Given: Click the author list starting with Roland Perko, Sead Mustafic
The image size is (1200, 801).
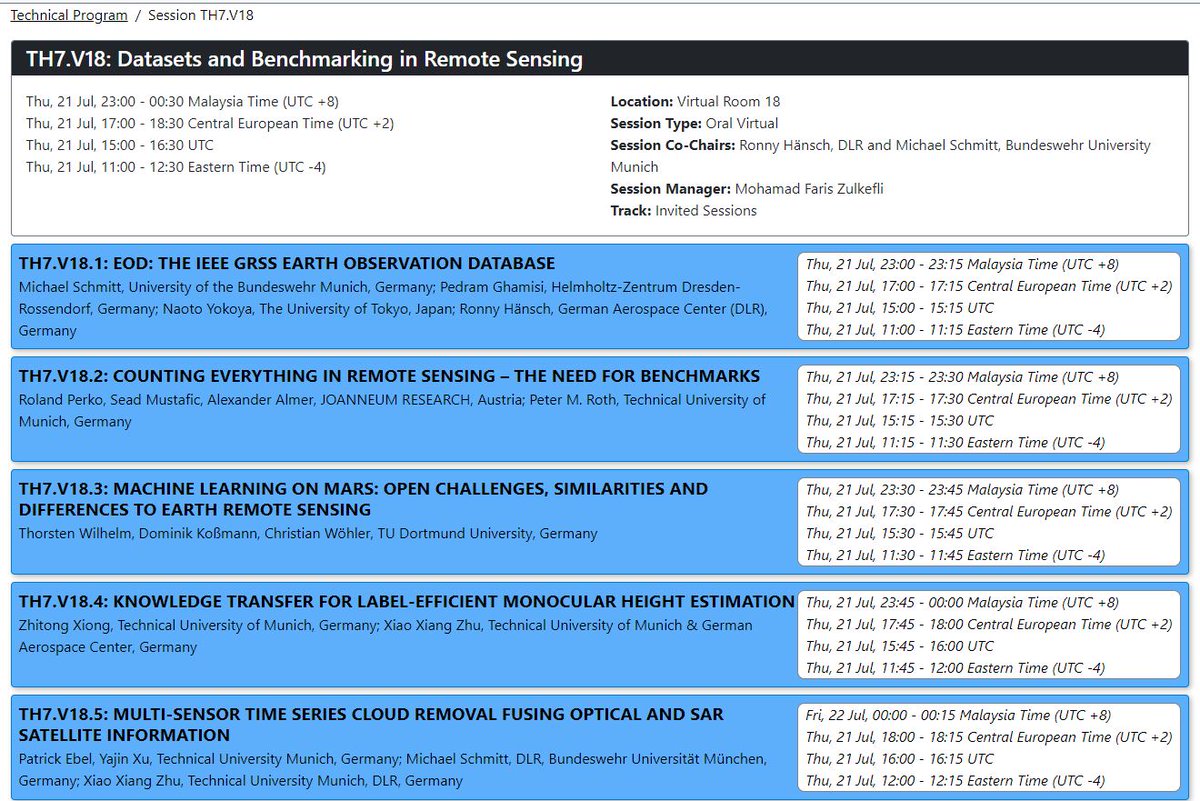Looking at the screenshot, I should pos(392,410).
